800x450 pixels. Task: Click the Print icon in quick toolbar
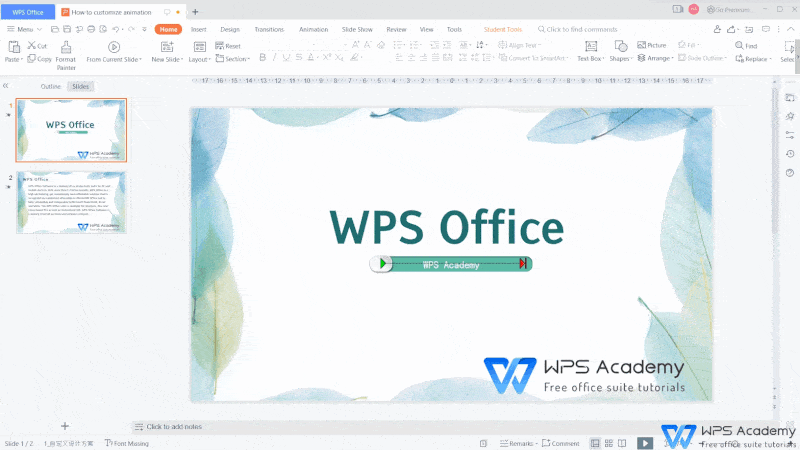pos(91,29)
